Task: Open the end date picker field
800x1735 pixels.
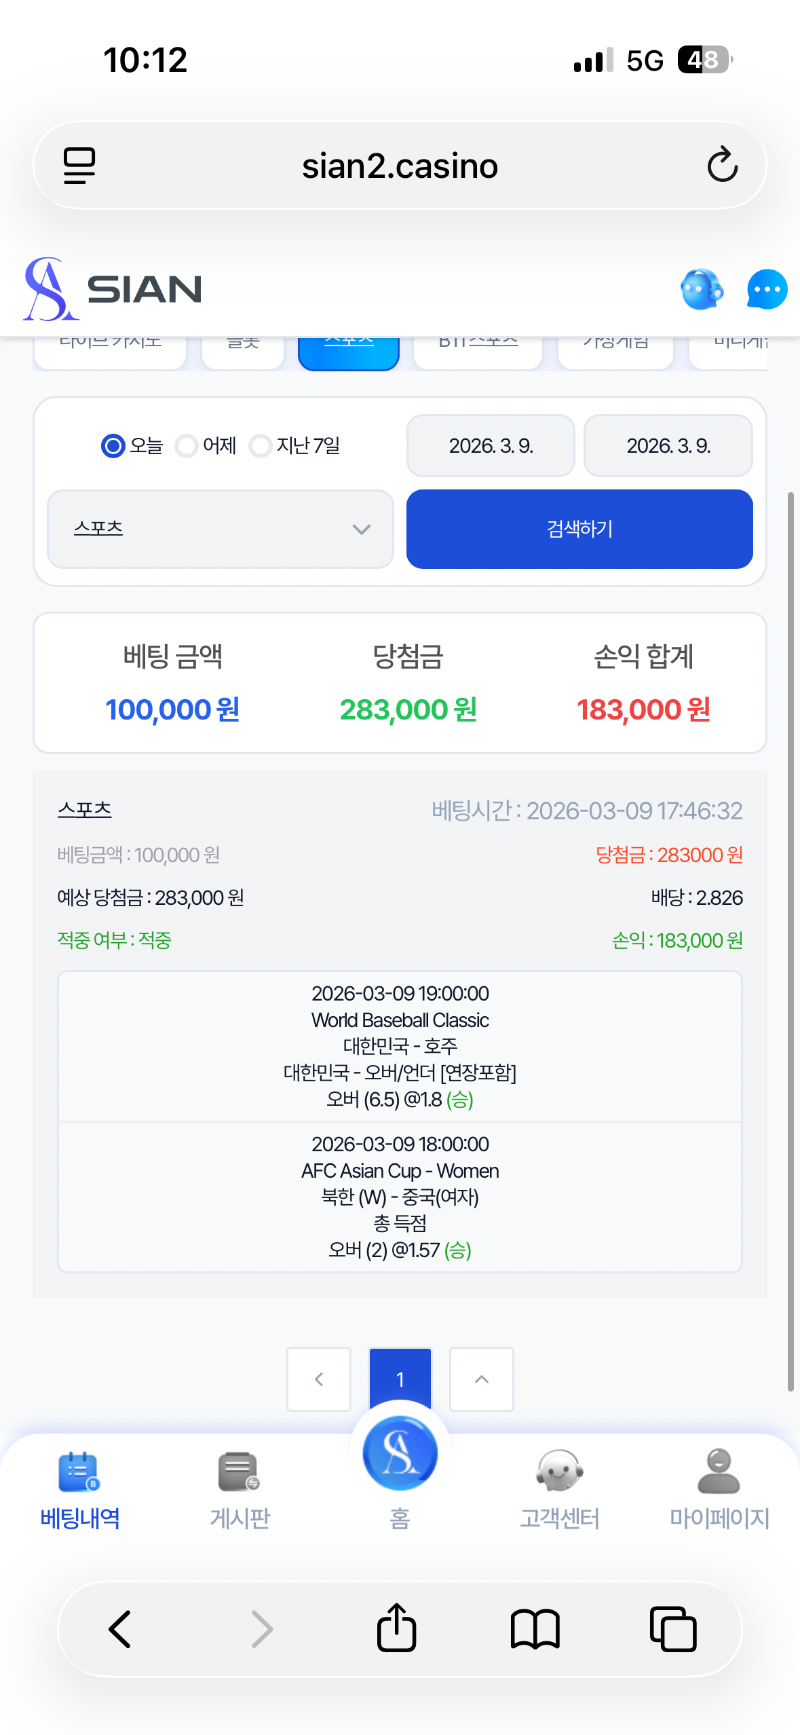Action: [x=668, y=446]
